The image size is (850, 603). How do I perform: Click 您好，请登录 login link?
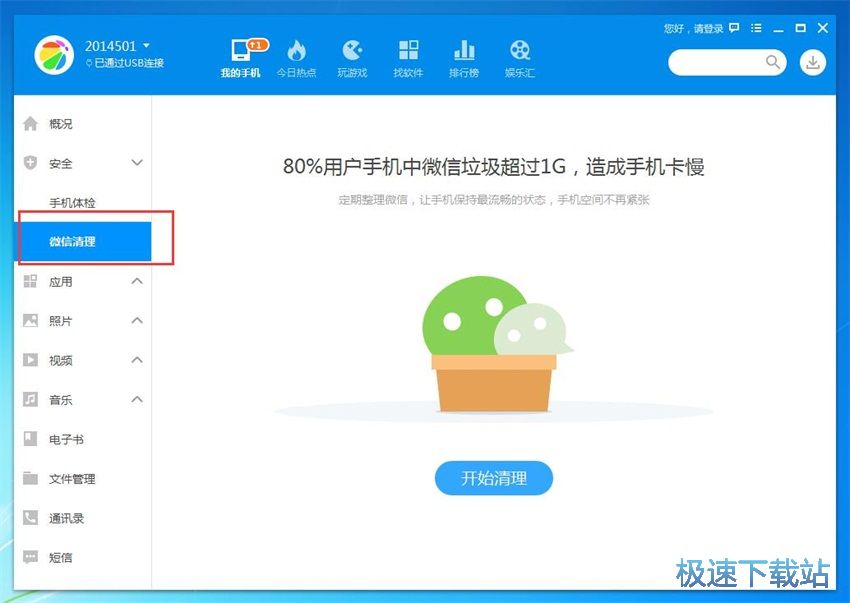[693, 28]
